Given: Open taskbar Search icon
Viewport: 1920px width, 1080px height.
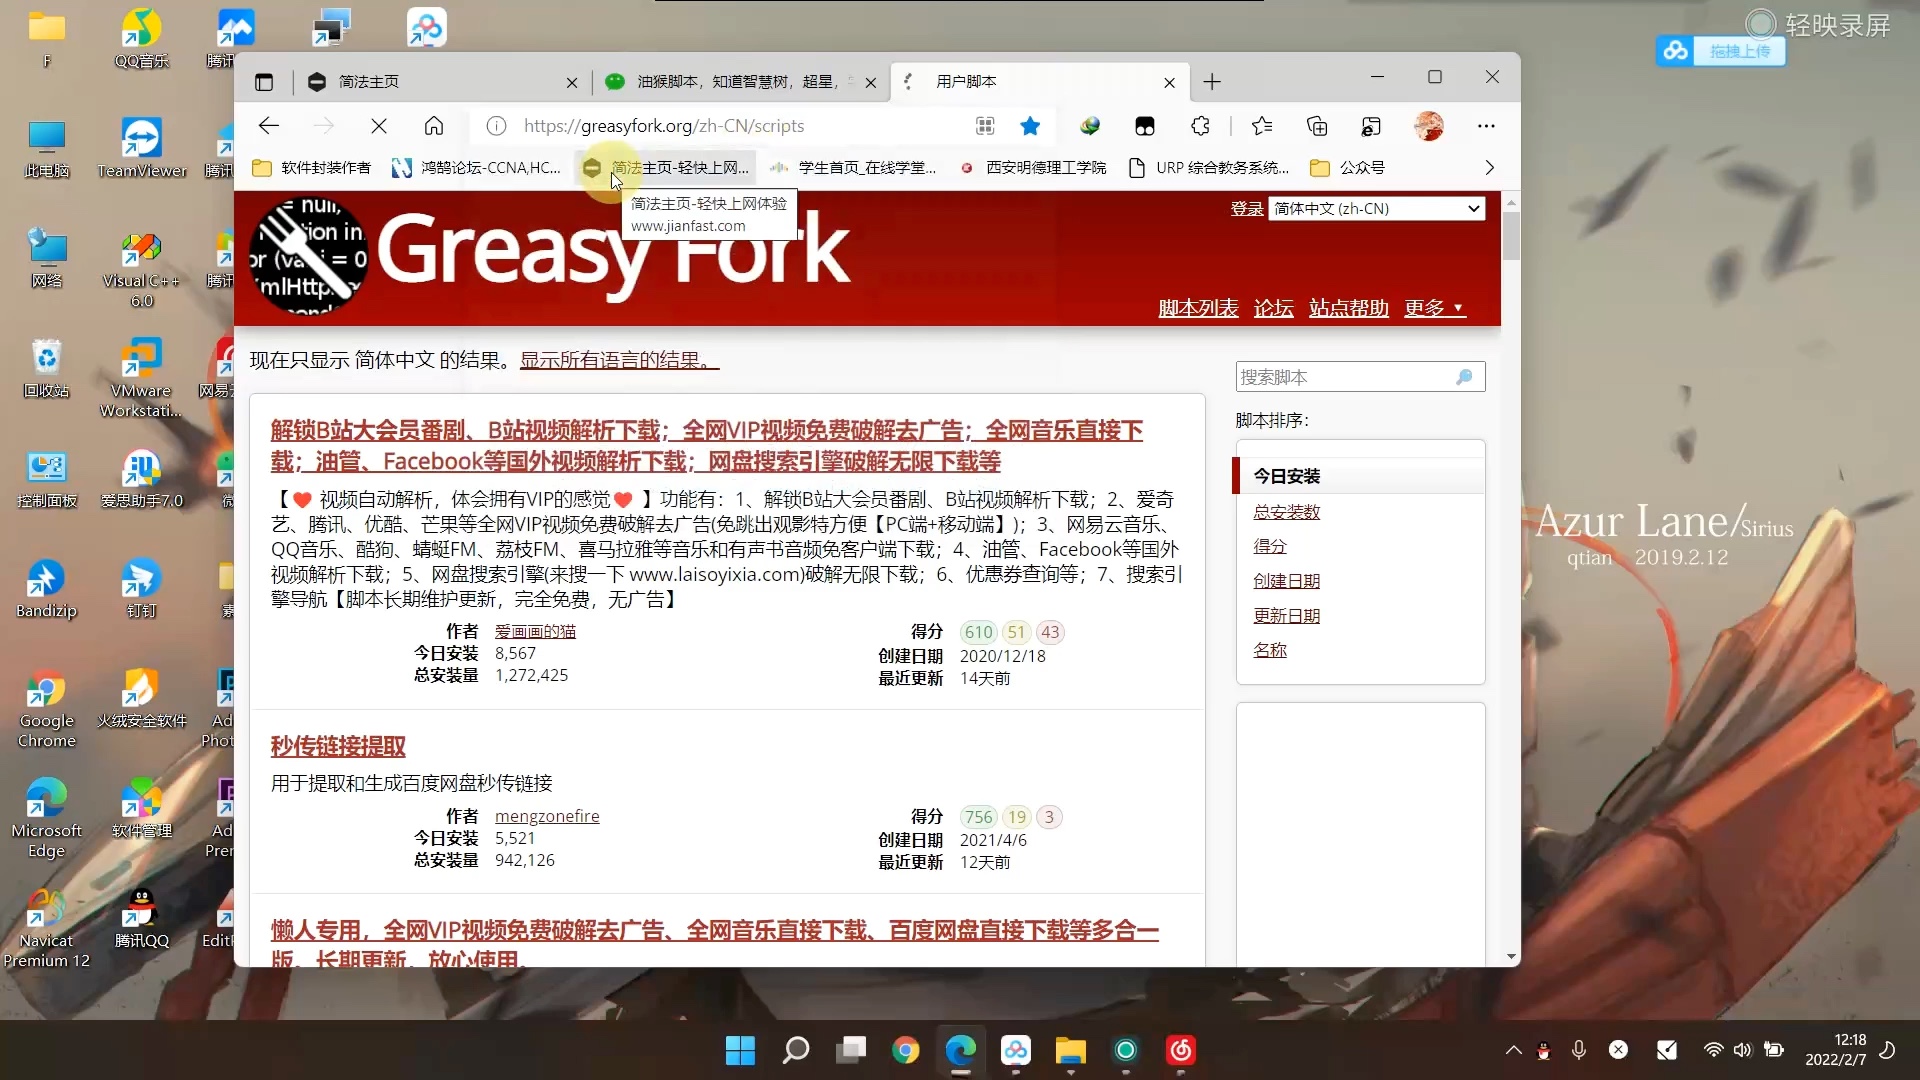Looking at the screenshot, I should [x=796, y=1050].
